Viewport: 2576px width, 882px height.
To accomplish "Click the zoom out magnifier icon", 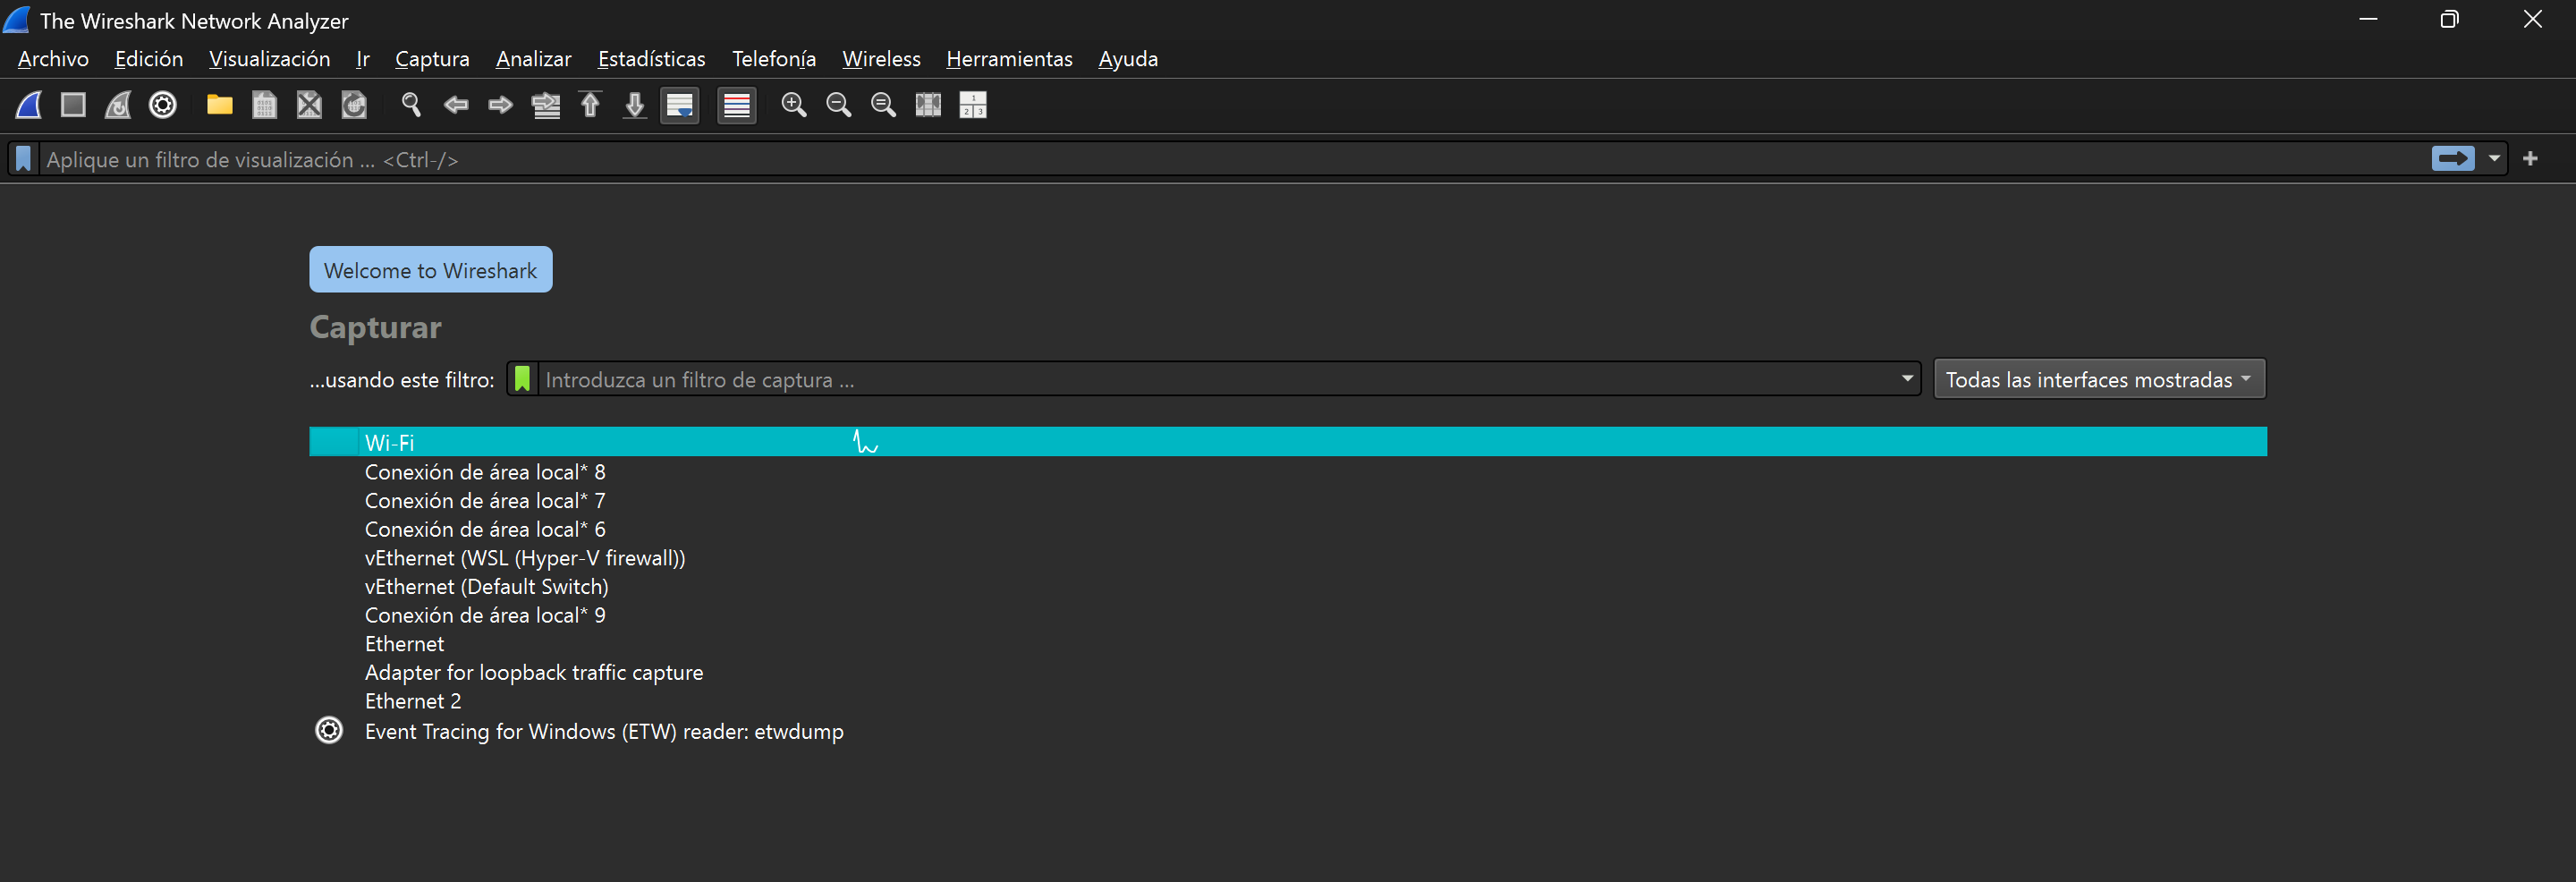I will [838, 105].
